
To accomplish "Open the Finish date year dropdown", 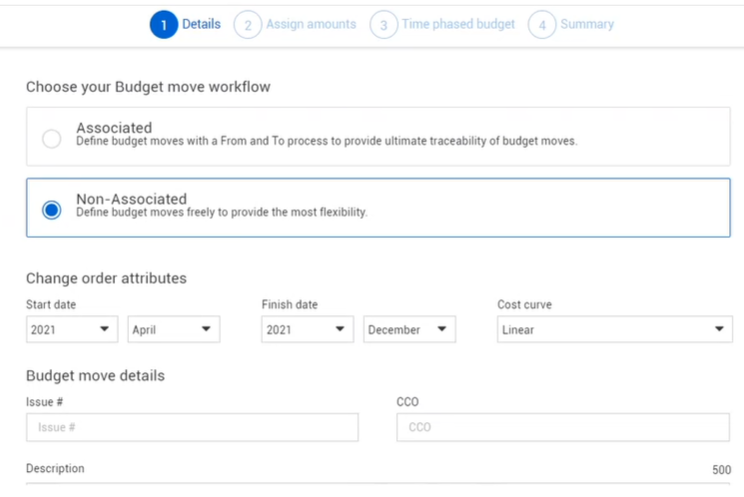I will click(x=307, y=329).
